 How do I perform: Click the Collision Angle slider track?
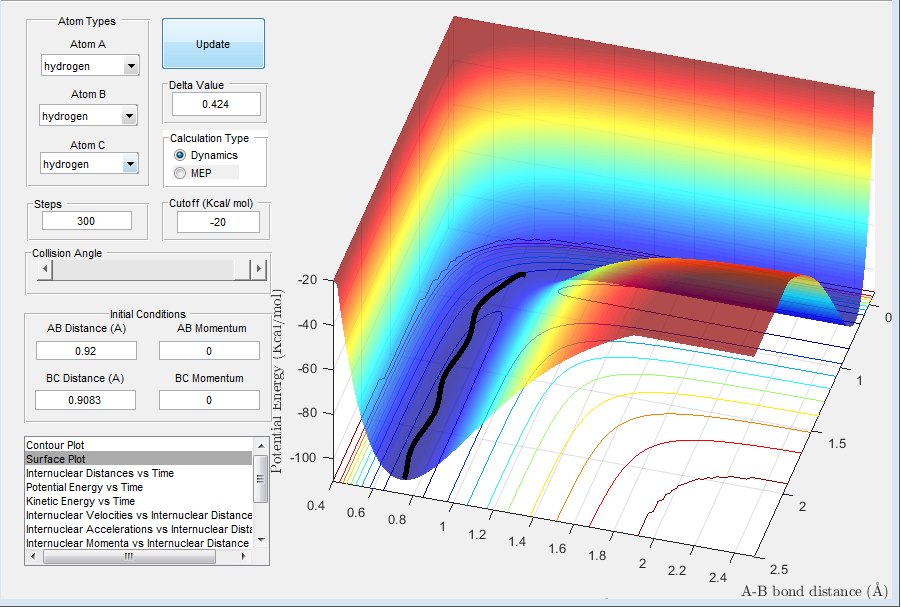pyautogui.click(x=144, y=269)
